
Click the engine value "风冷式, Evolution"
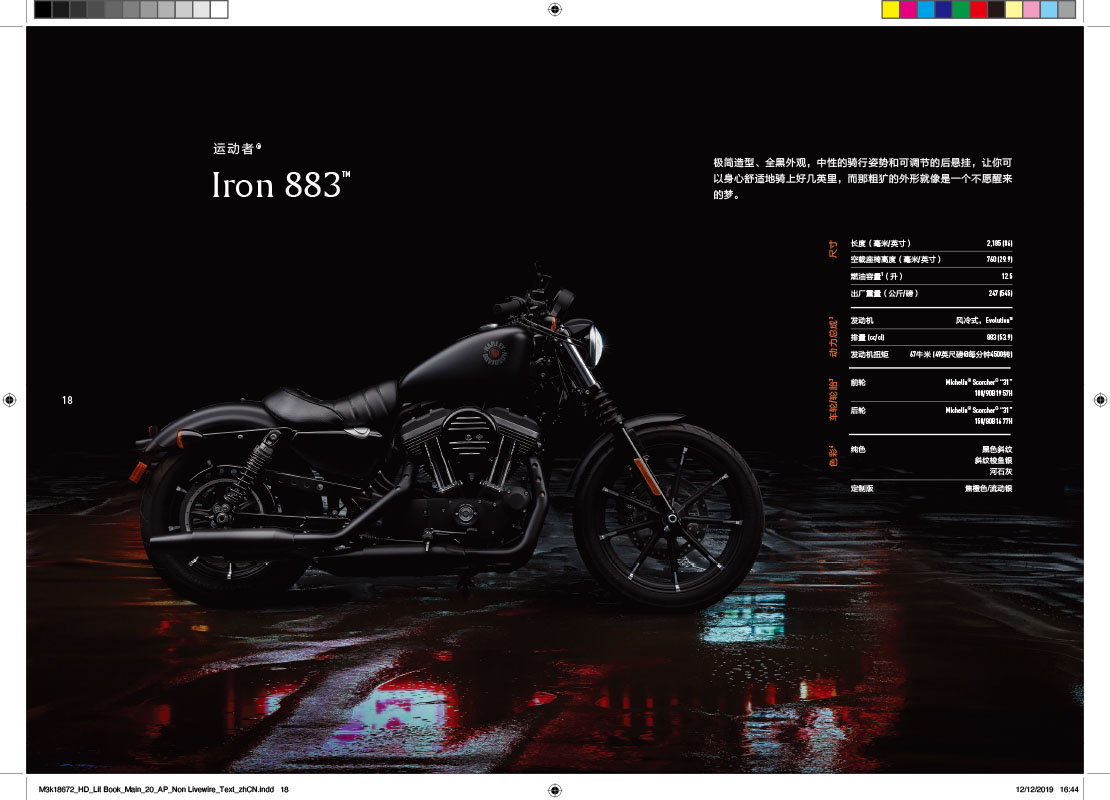pos(984,321)
